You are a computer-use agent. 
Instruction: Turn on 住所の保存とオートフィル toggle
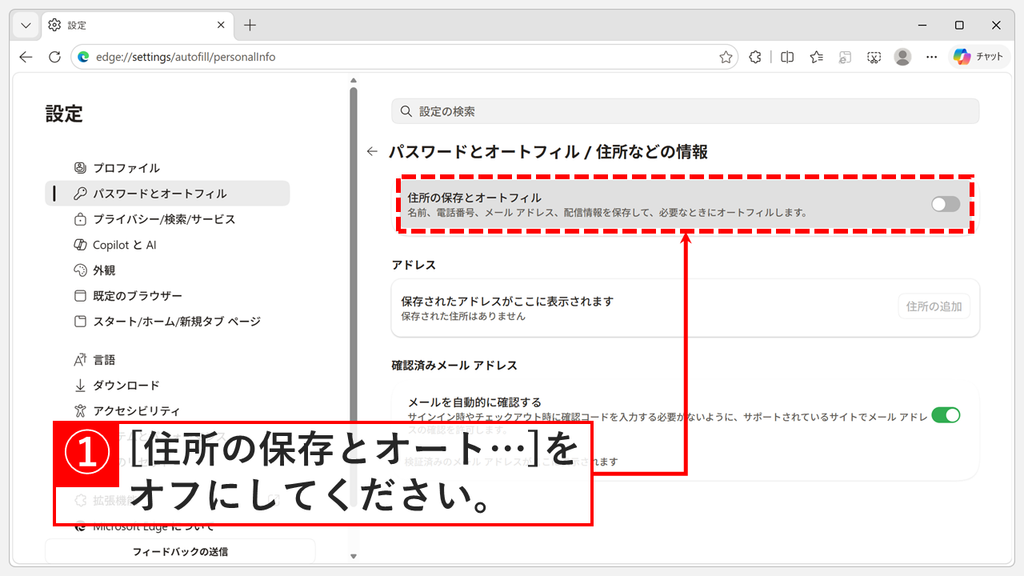(945, 204)
